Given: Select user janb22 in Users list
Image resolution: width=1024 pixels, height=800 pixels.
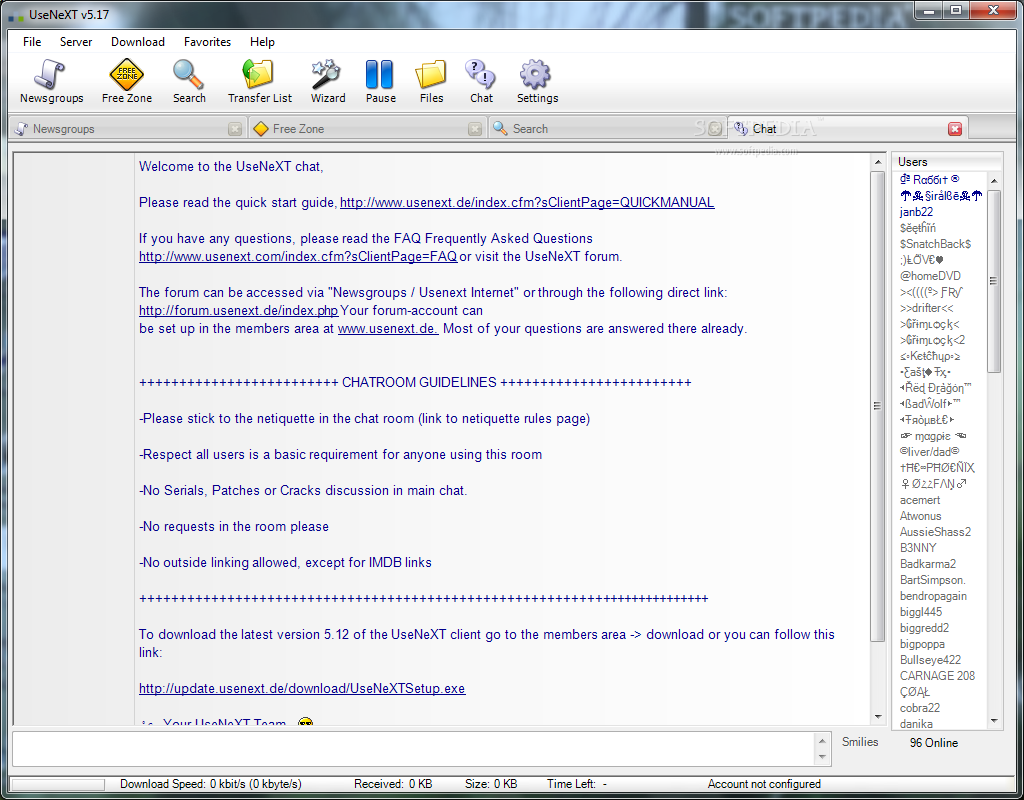Looking at the screenshot, I should (x=916, y=212).
